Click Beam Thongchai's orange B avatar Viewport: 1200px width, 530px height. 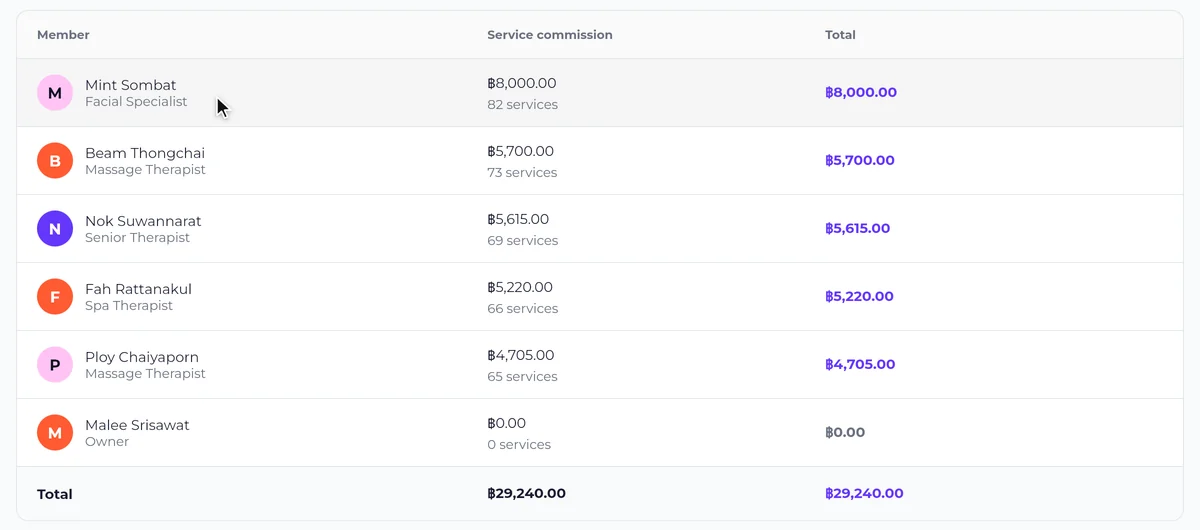tap(55, 161)
